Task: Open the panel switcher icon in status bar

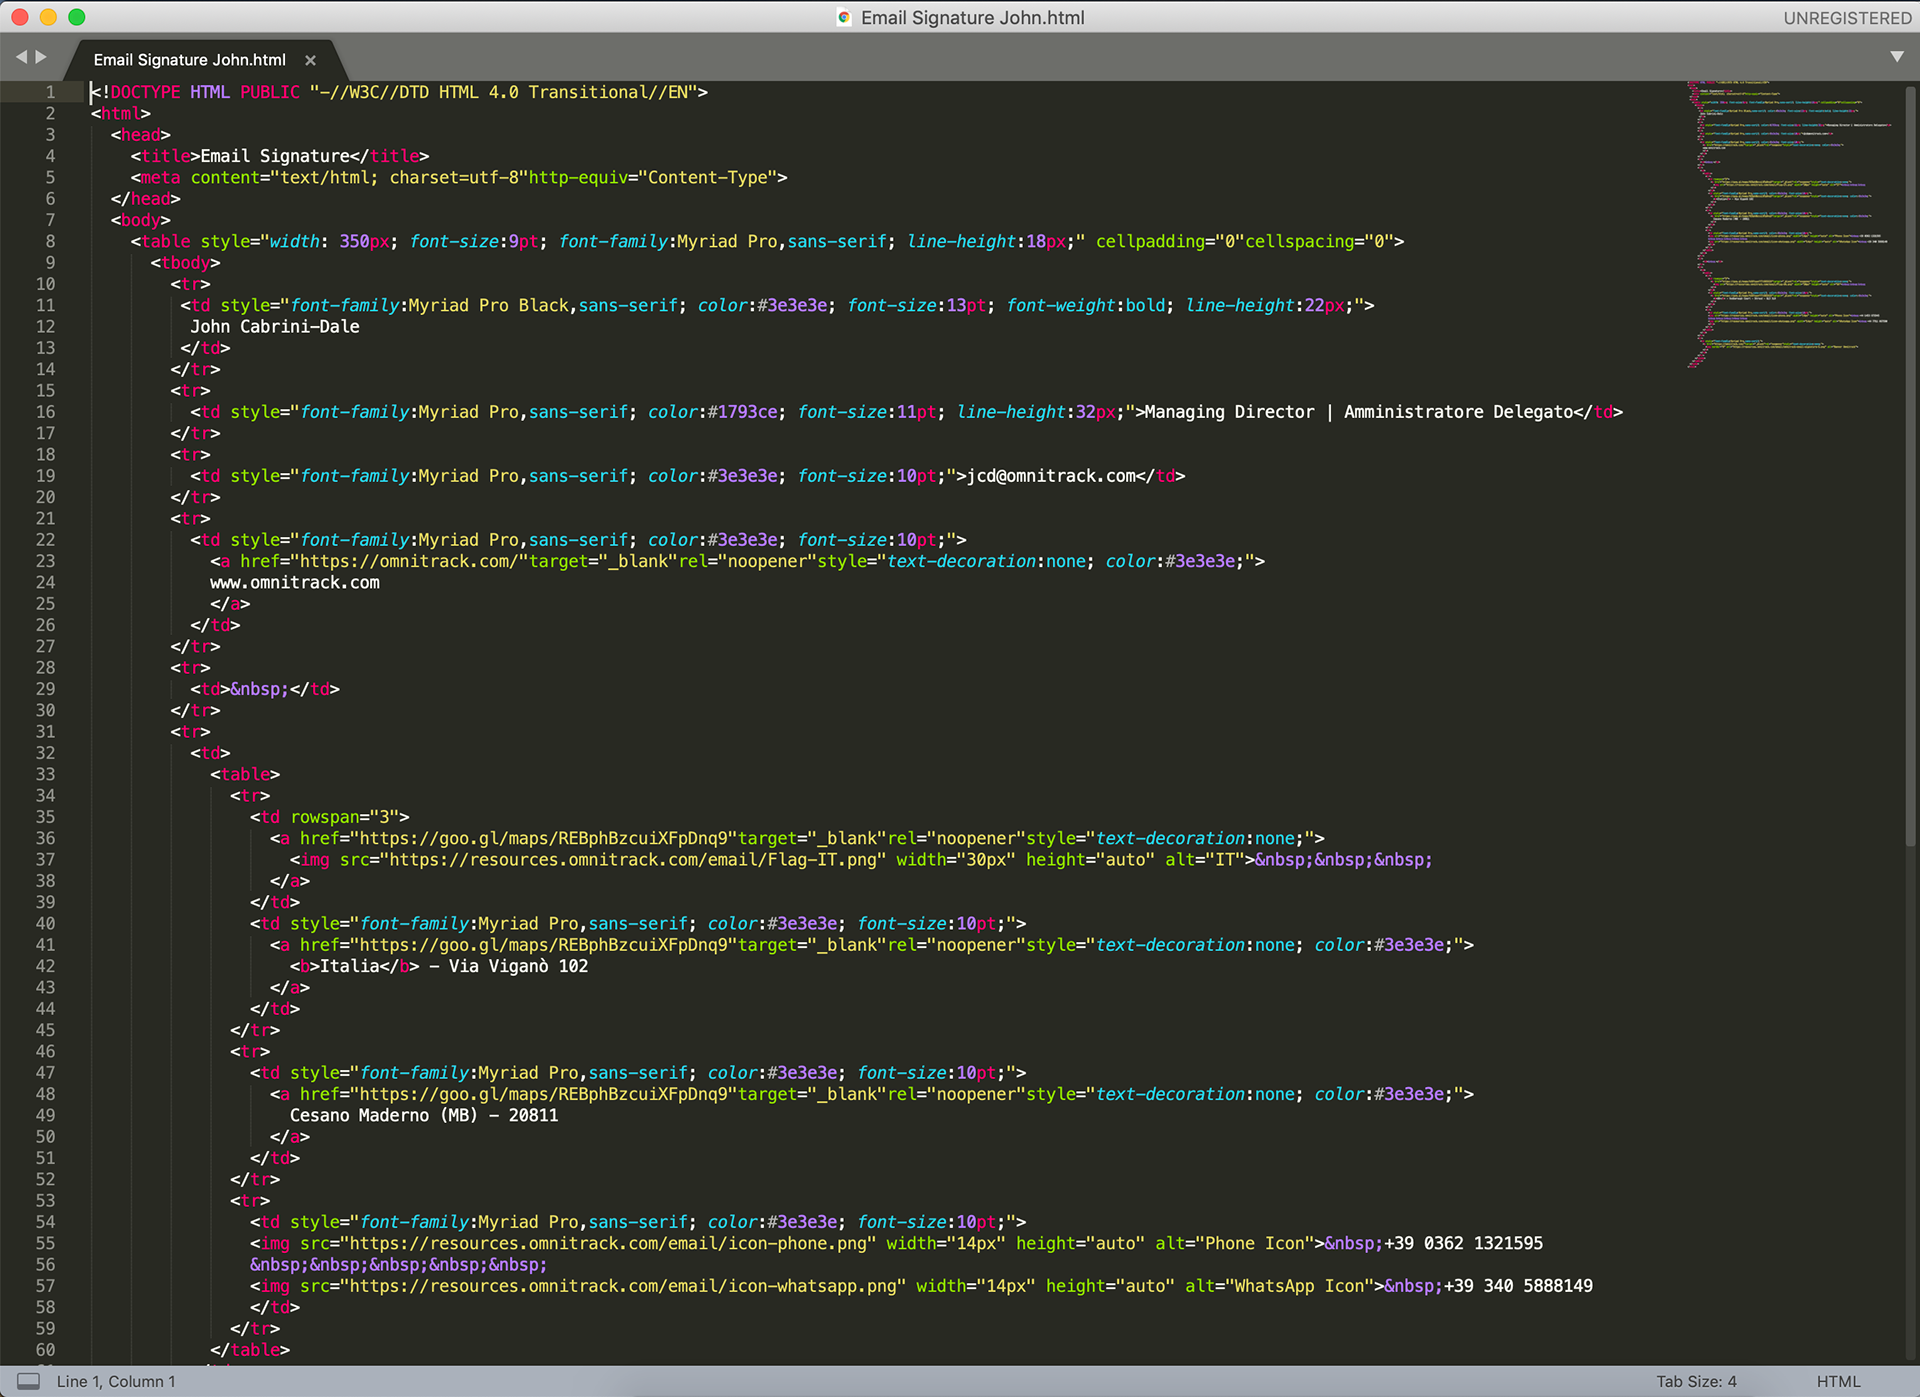Action: (29, 1381)
